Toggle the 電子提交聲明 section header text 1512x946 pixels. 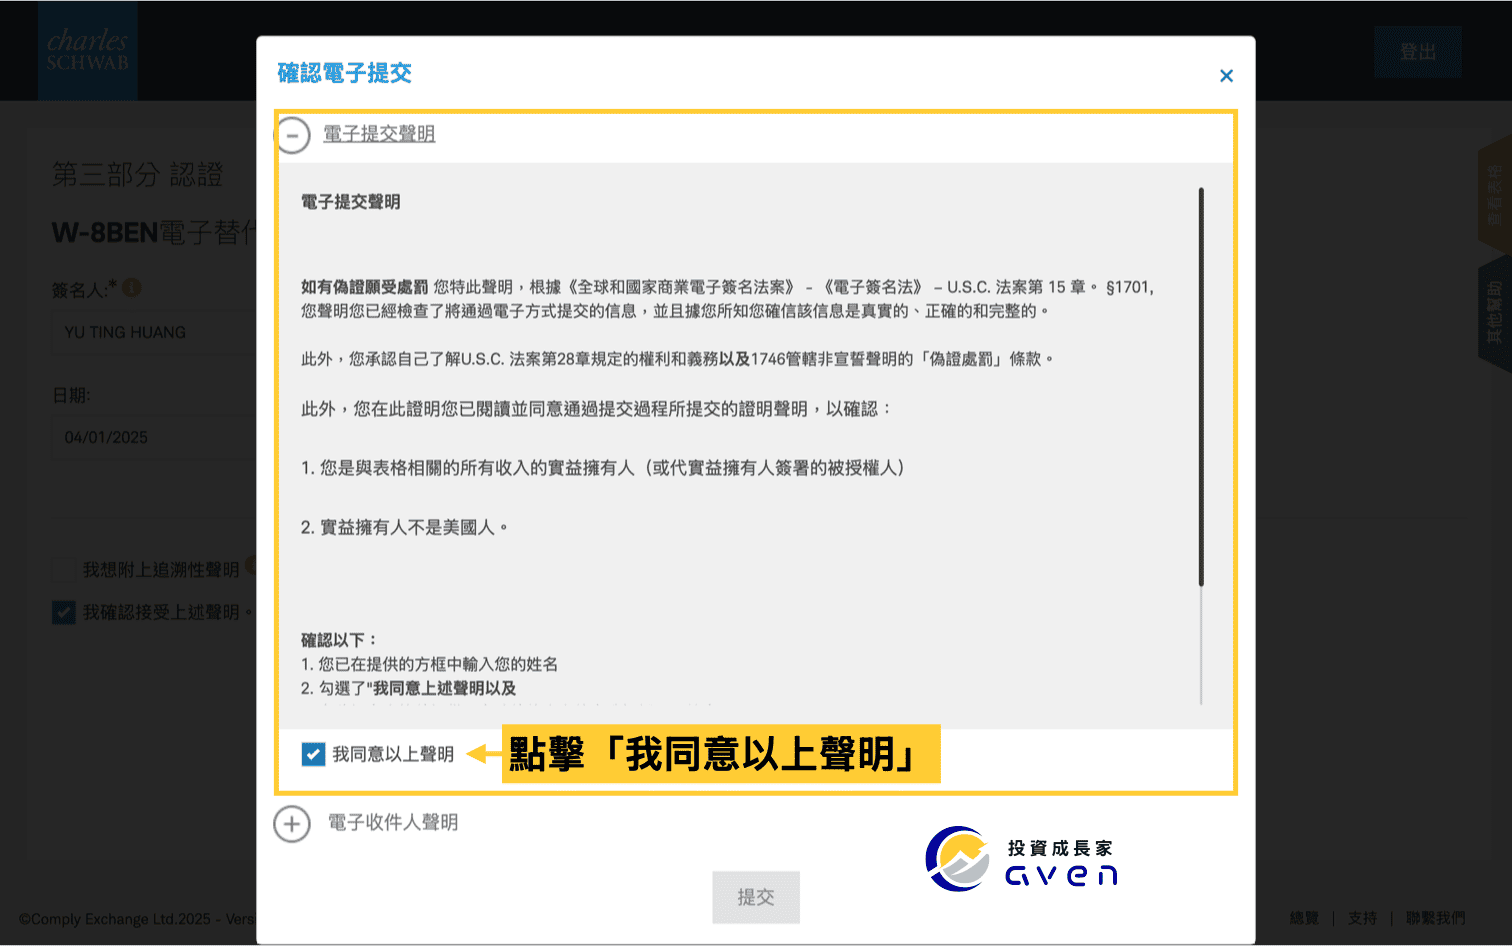(379, 134)
